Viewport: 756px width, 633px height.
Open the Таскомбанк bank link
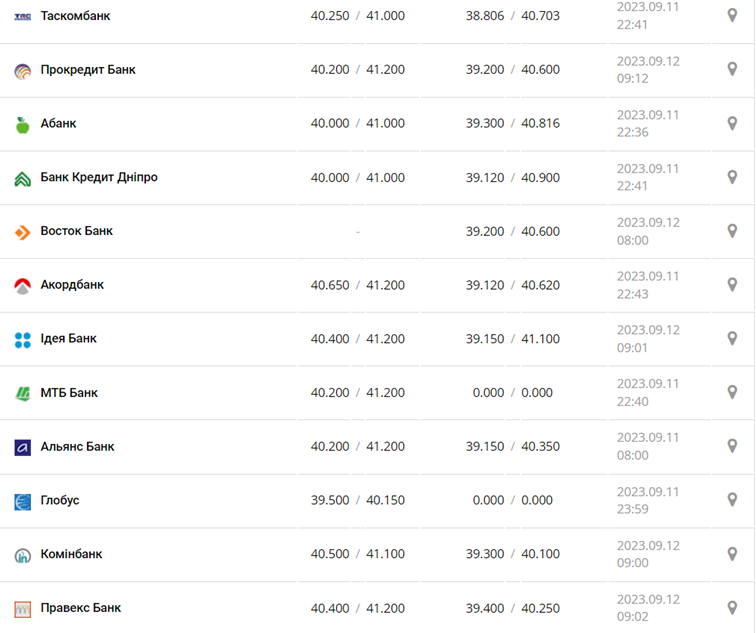[x=75, y=16]
